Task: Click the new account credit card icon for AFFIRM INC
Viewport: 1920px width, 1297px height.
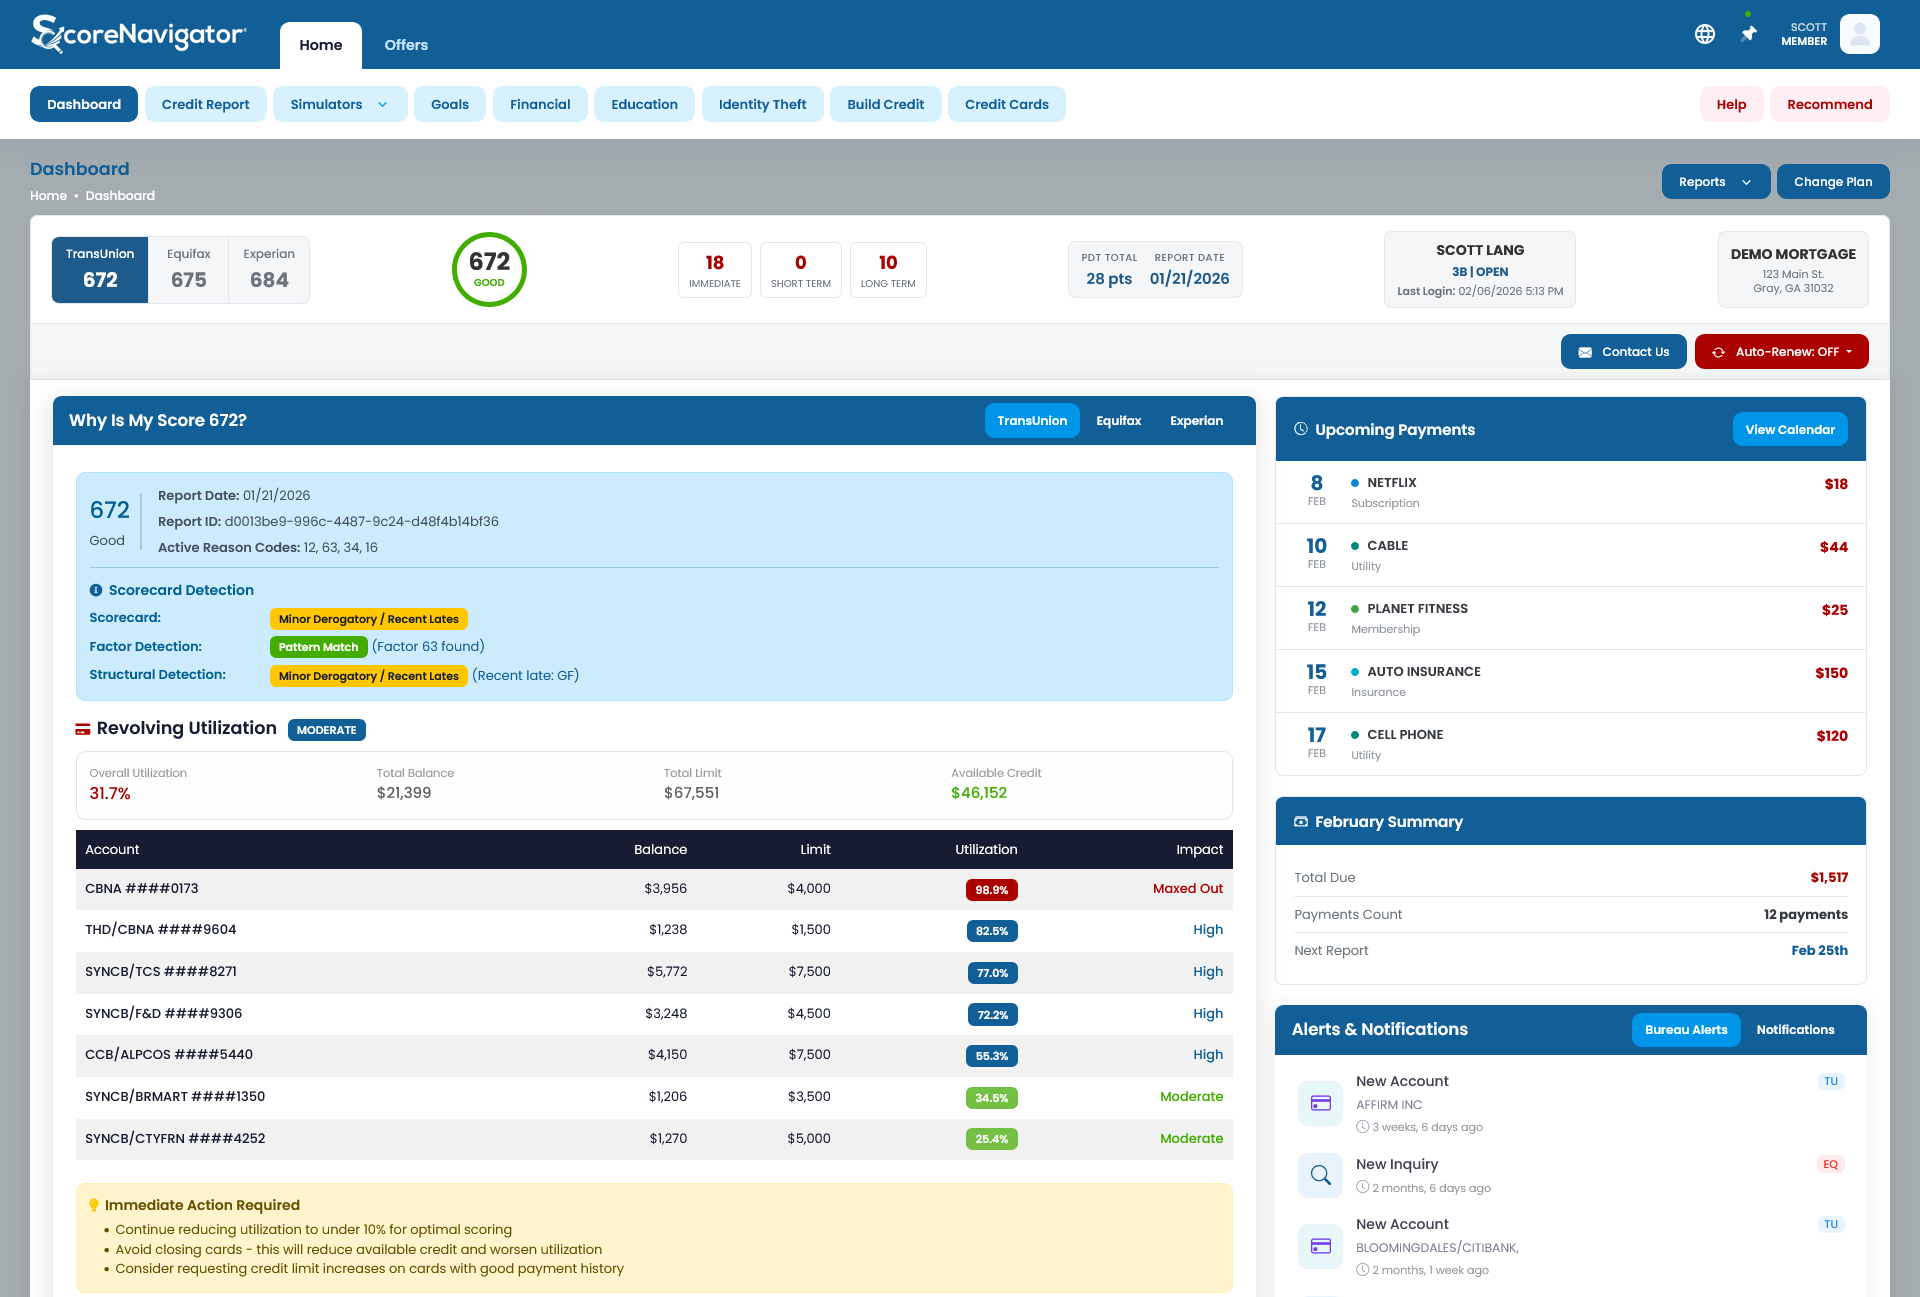Action: pyautogui.click(x=1320, y=1102)
